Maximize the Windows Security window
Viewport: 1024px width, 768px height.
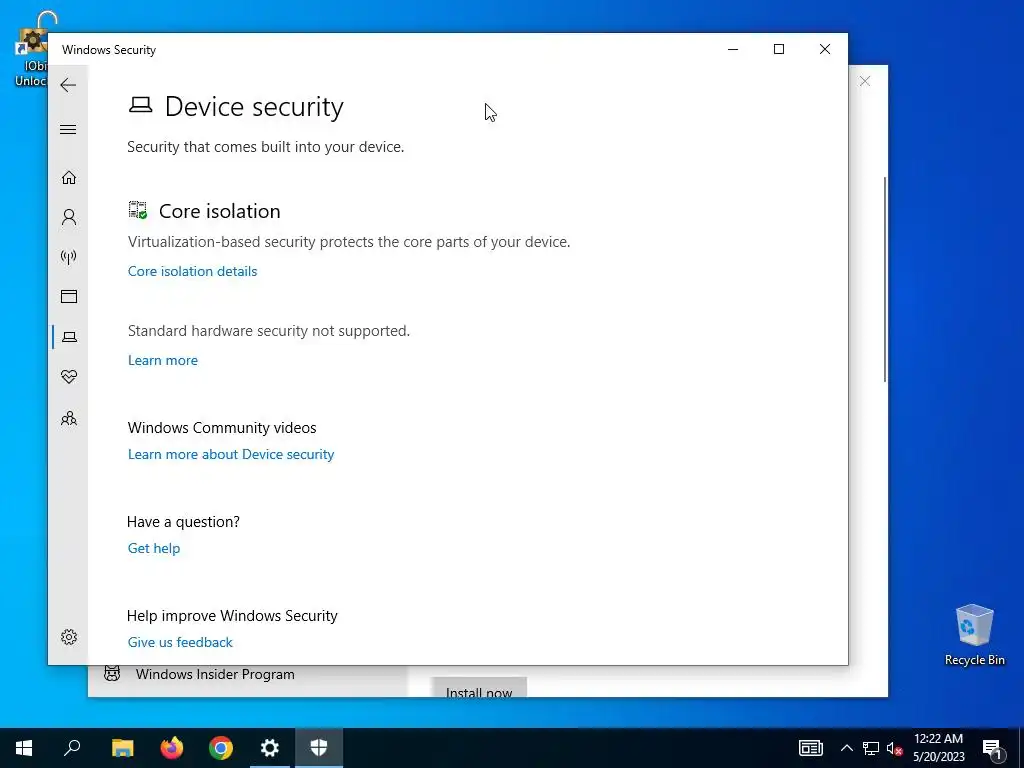pos(778,50)
